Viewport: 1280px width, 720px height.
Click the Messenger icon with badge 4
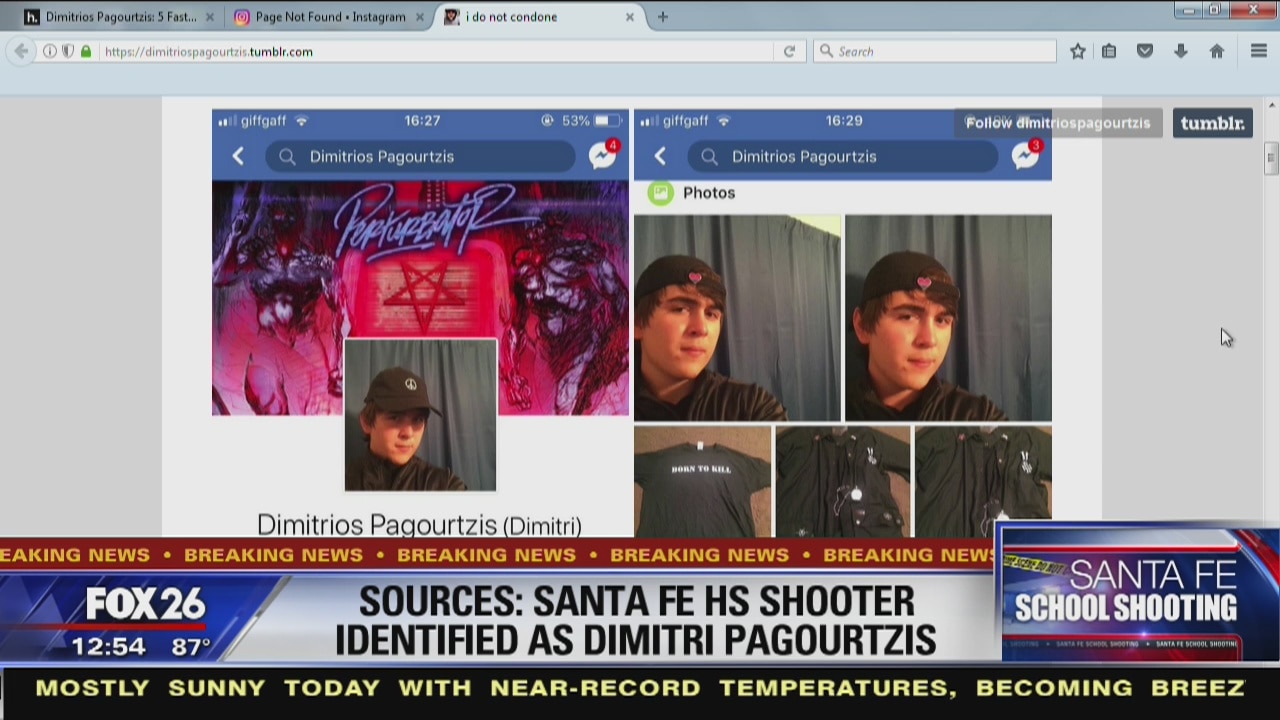[x=602, y=155]
